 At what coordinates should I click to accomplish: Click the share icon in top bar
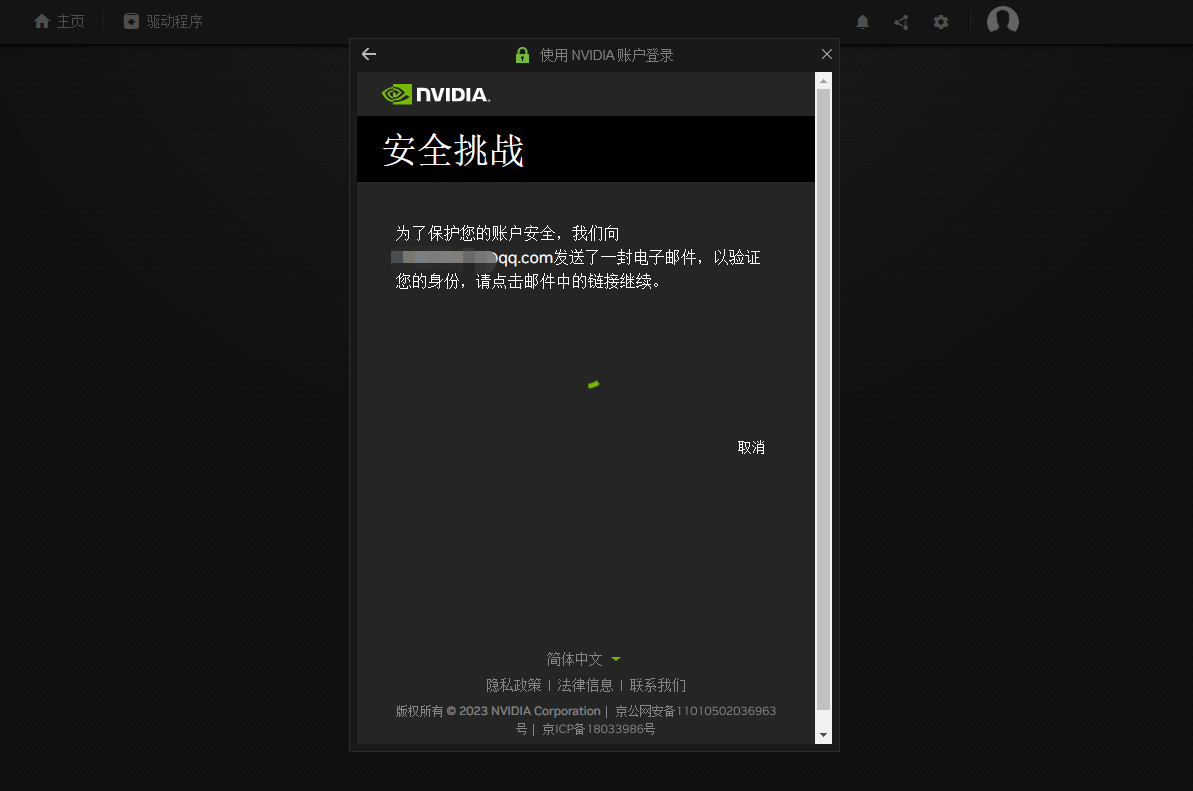pos(900,21)
